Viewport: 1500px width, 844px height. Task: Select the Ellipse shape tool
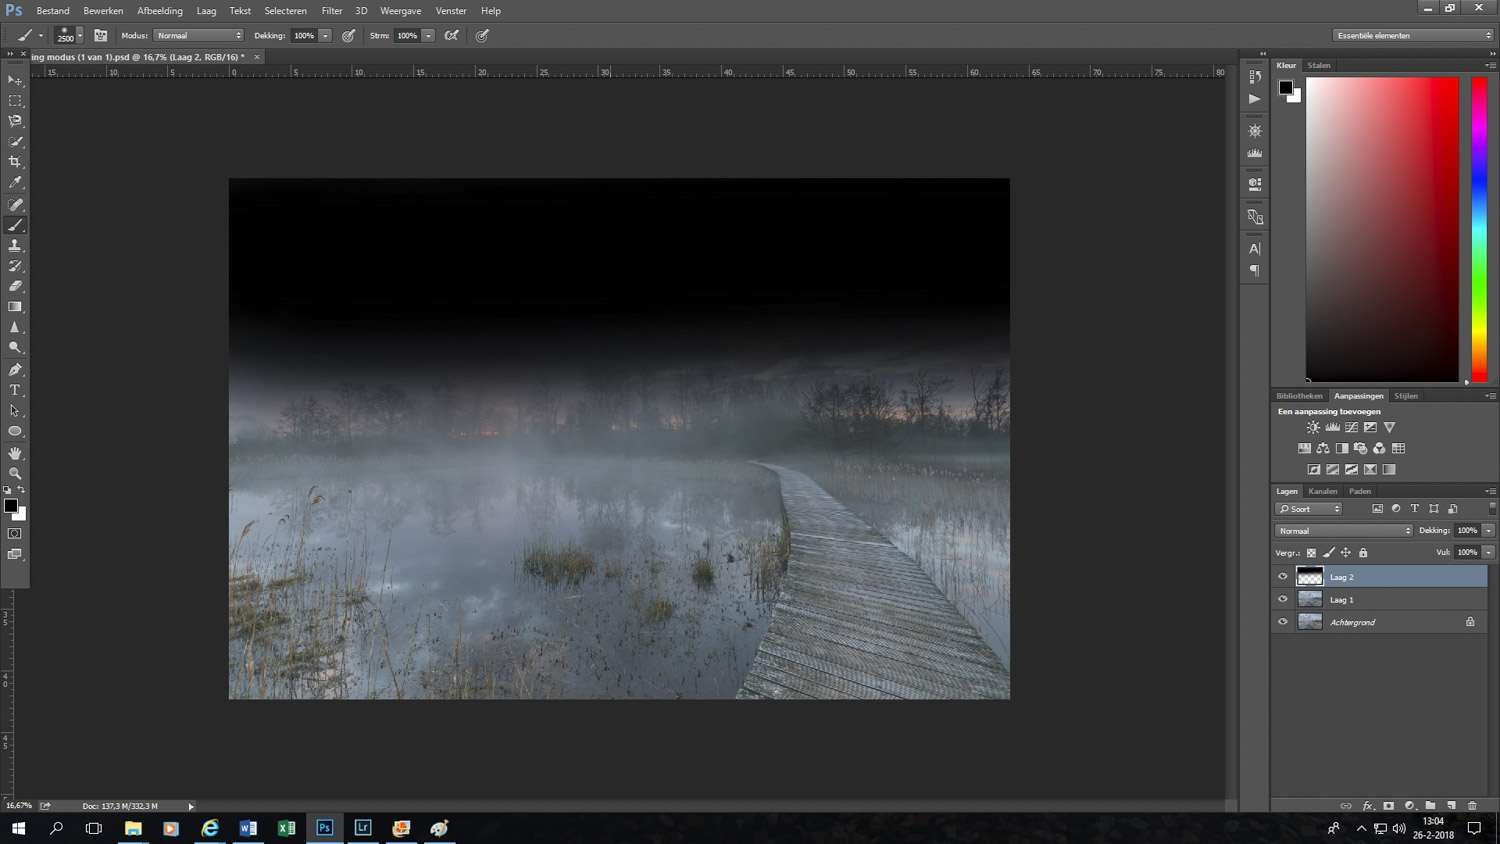coord(15,432)
